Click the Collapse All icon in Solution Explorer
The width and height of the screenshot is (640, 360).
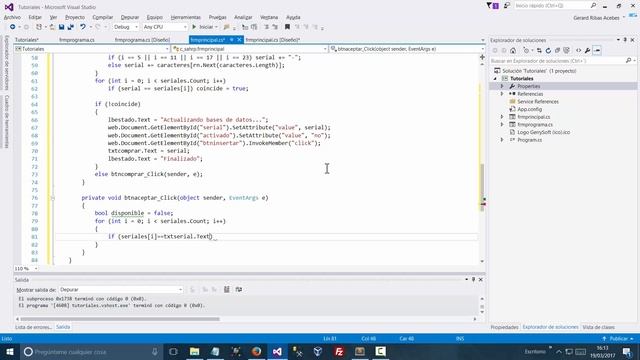pyautogui.click(x=557, y=50)
